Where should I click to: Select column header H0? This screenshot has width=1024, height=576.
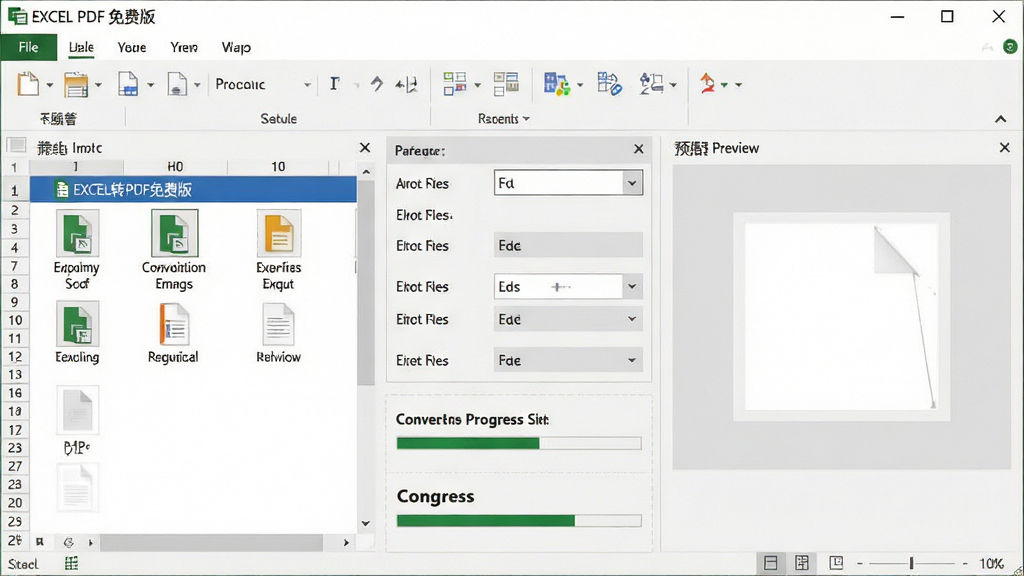tap(175, 167)
